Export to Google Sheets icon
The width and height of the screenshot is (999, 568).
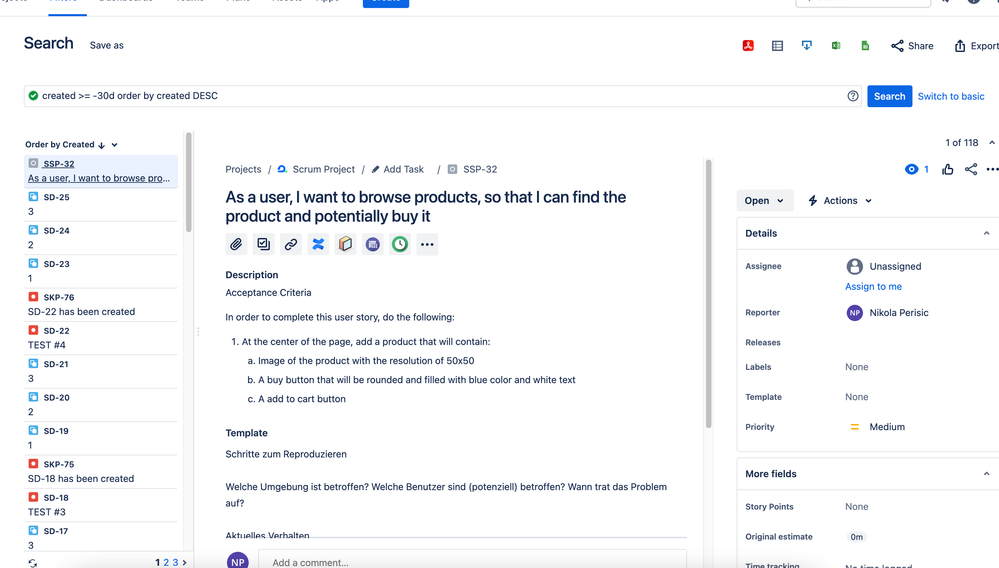[x=865, y=45]
